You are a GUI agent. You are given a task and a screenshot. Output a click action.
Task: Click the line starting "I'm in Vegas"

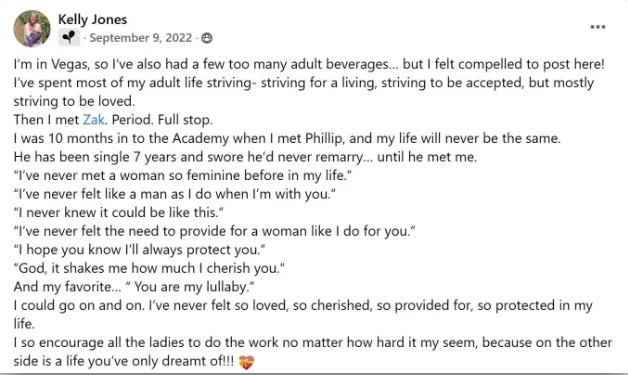(309, 64)
